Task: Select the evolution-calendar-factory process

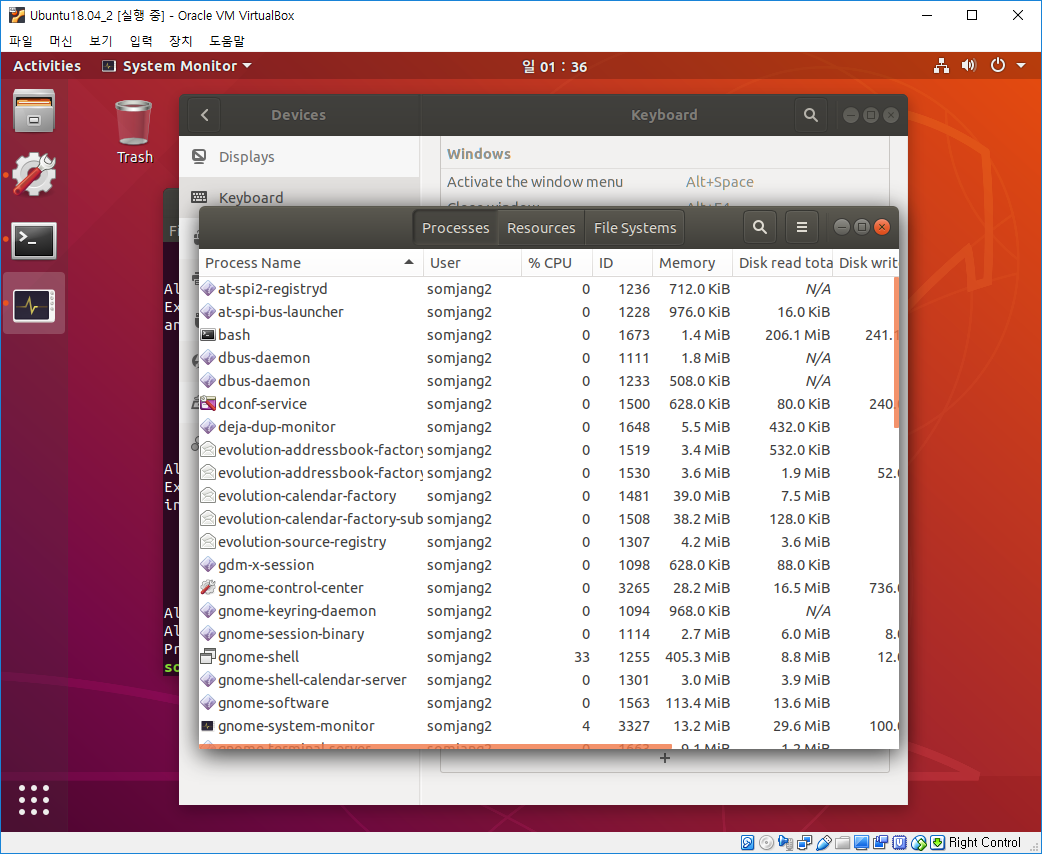Action: coord(548,496)
